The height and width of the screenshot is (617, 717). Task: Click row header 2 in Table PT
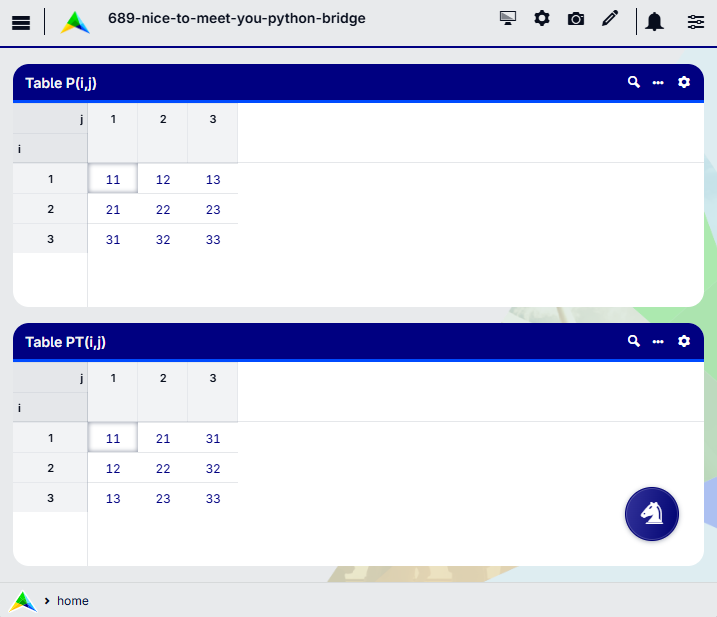(50, 469)
